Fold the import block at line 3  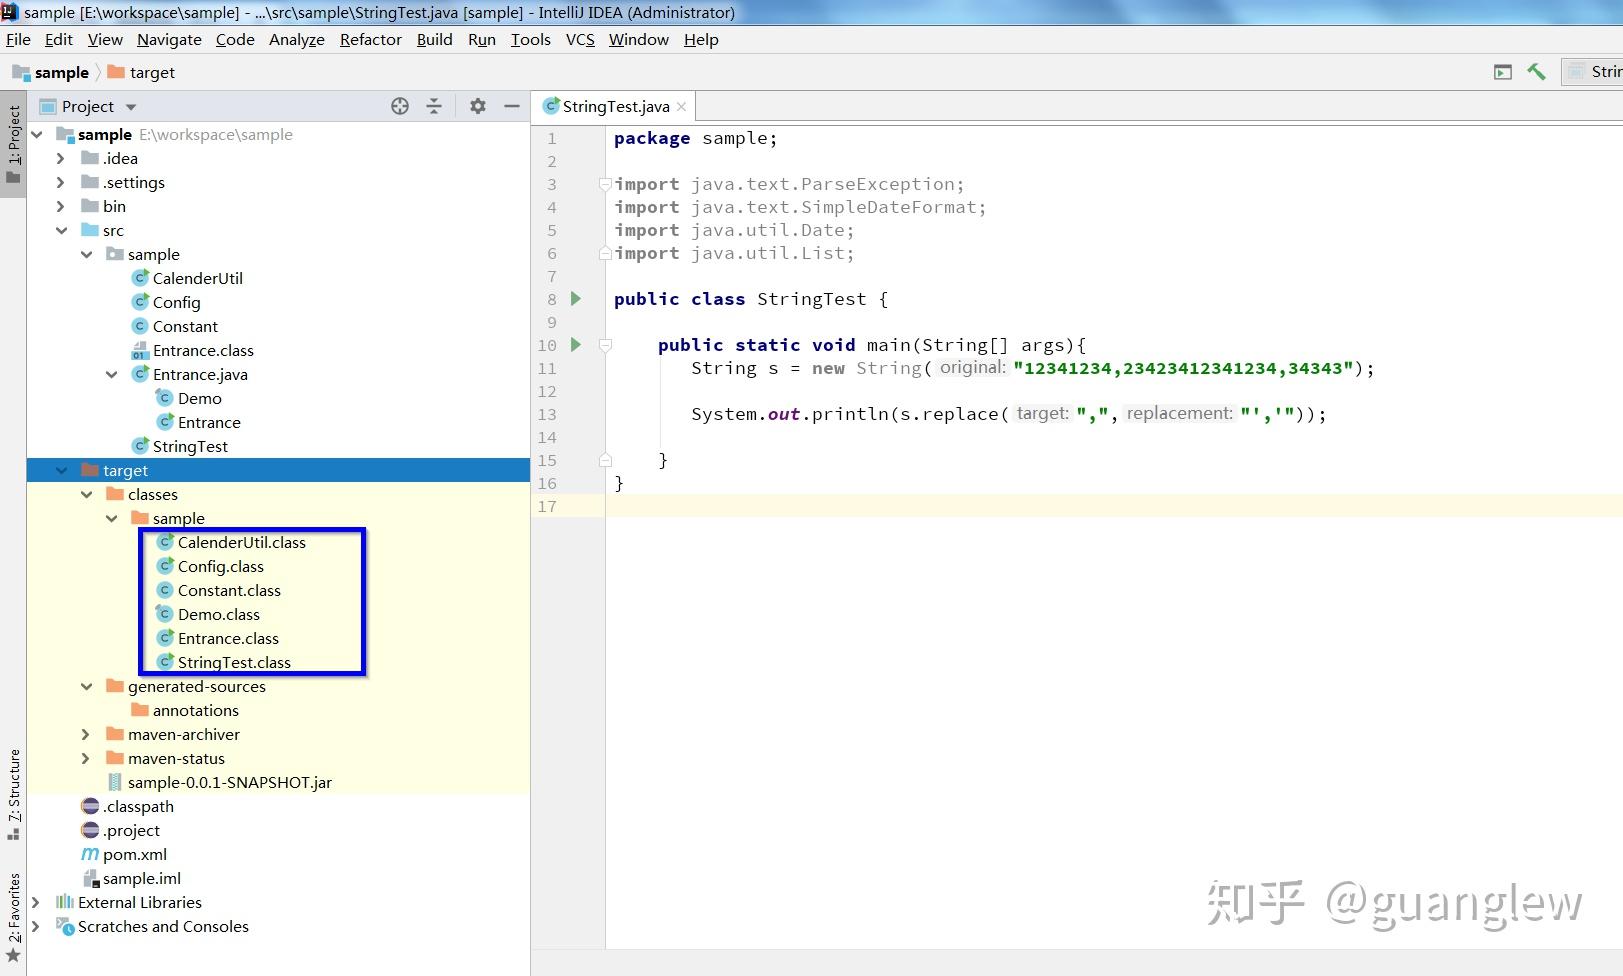click(605, 184)
